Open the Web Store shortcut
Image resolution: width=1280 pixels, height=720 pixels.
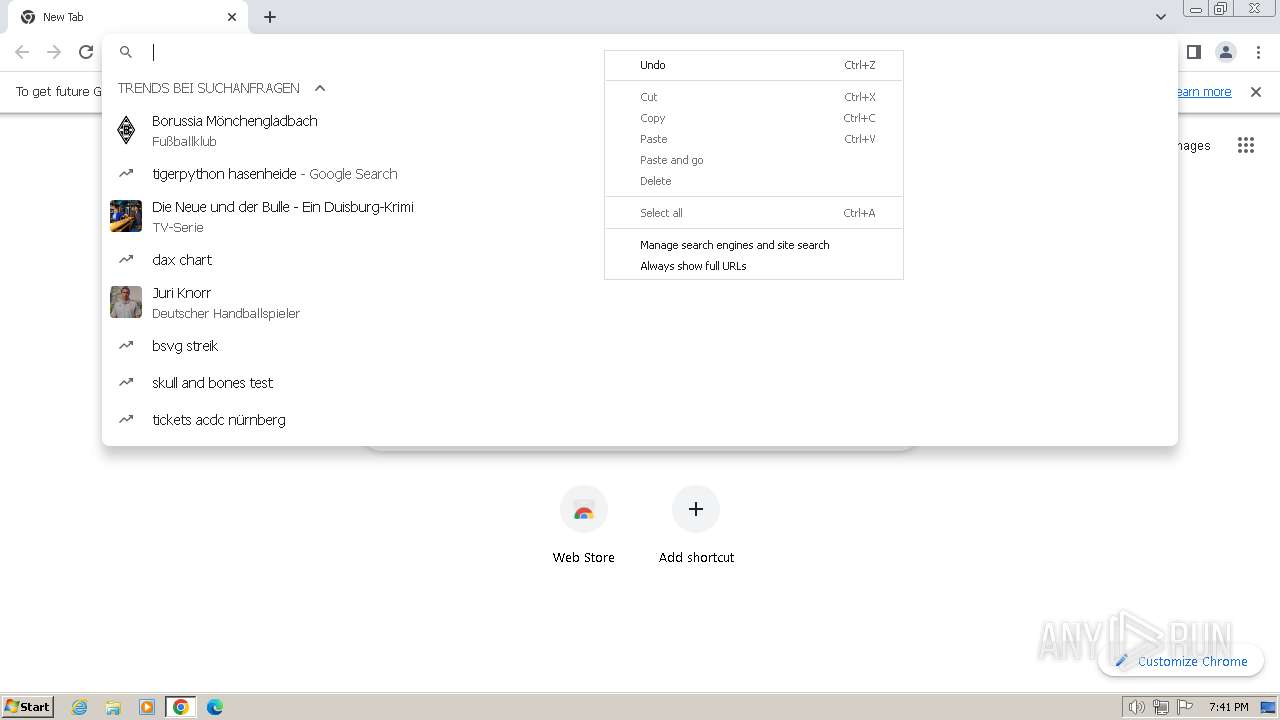584,525
